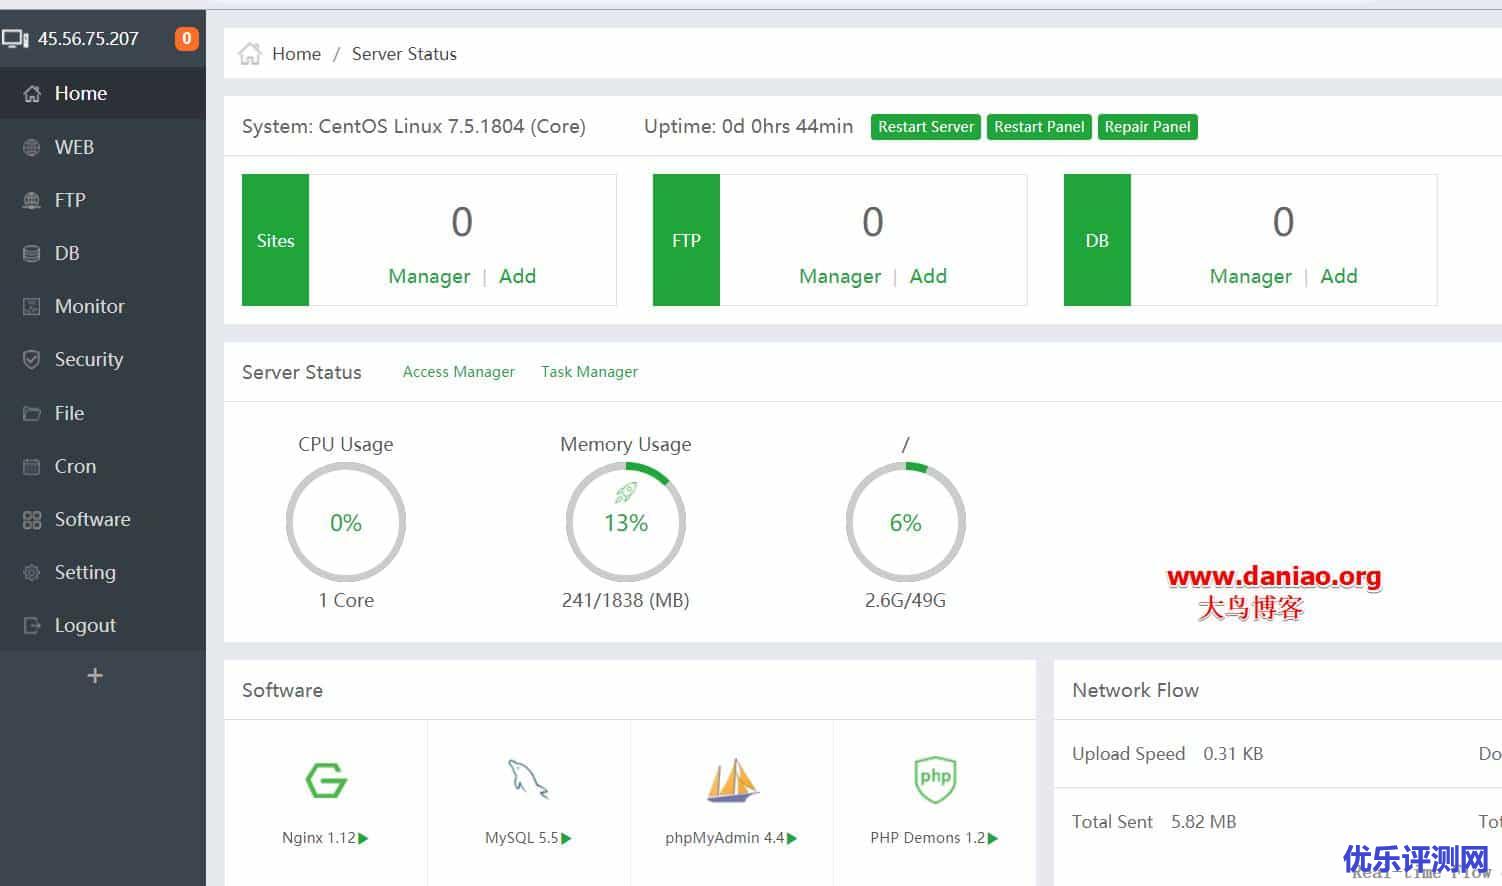
Task: Click Add link in DB card
Action: (x=1339, y=276)
